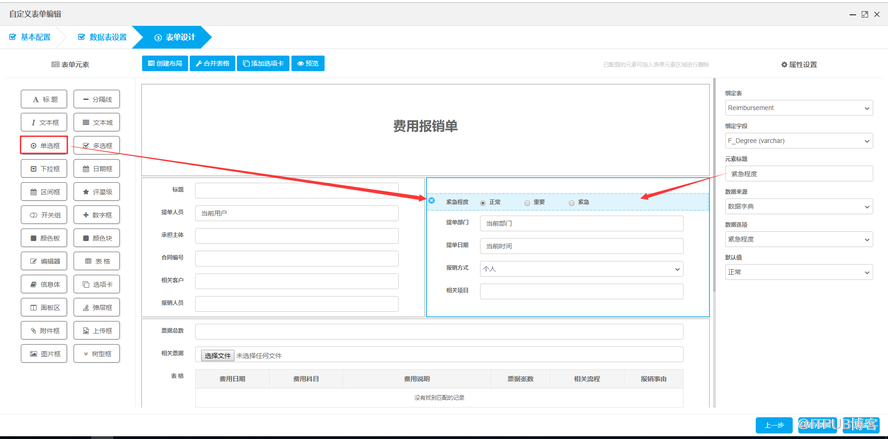Viewport: 888px width, 439px height.
Task: Select the 重要 radio option
Action: (x=527, y=203)
